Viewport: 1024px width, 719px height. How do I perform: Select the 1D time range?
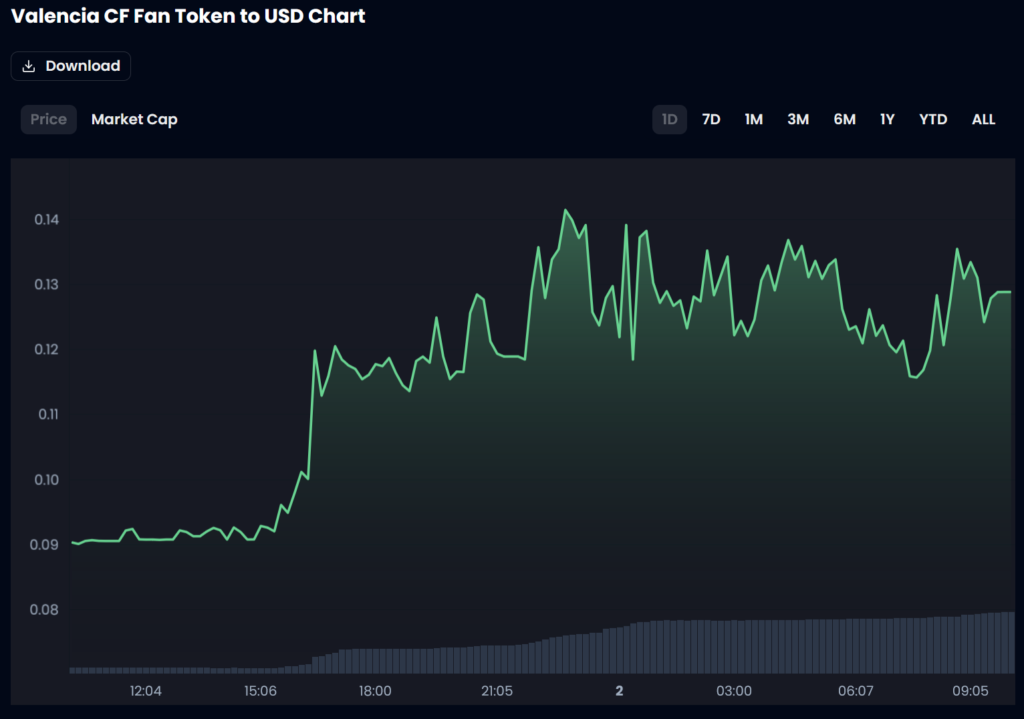pos(669,119)
